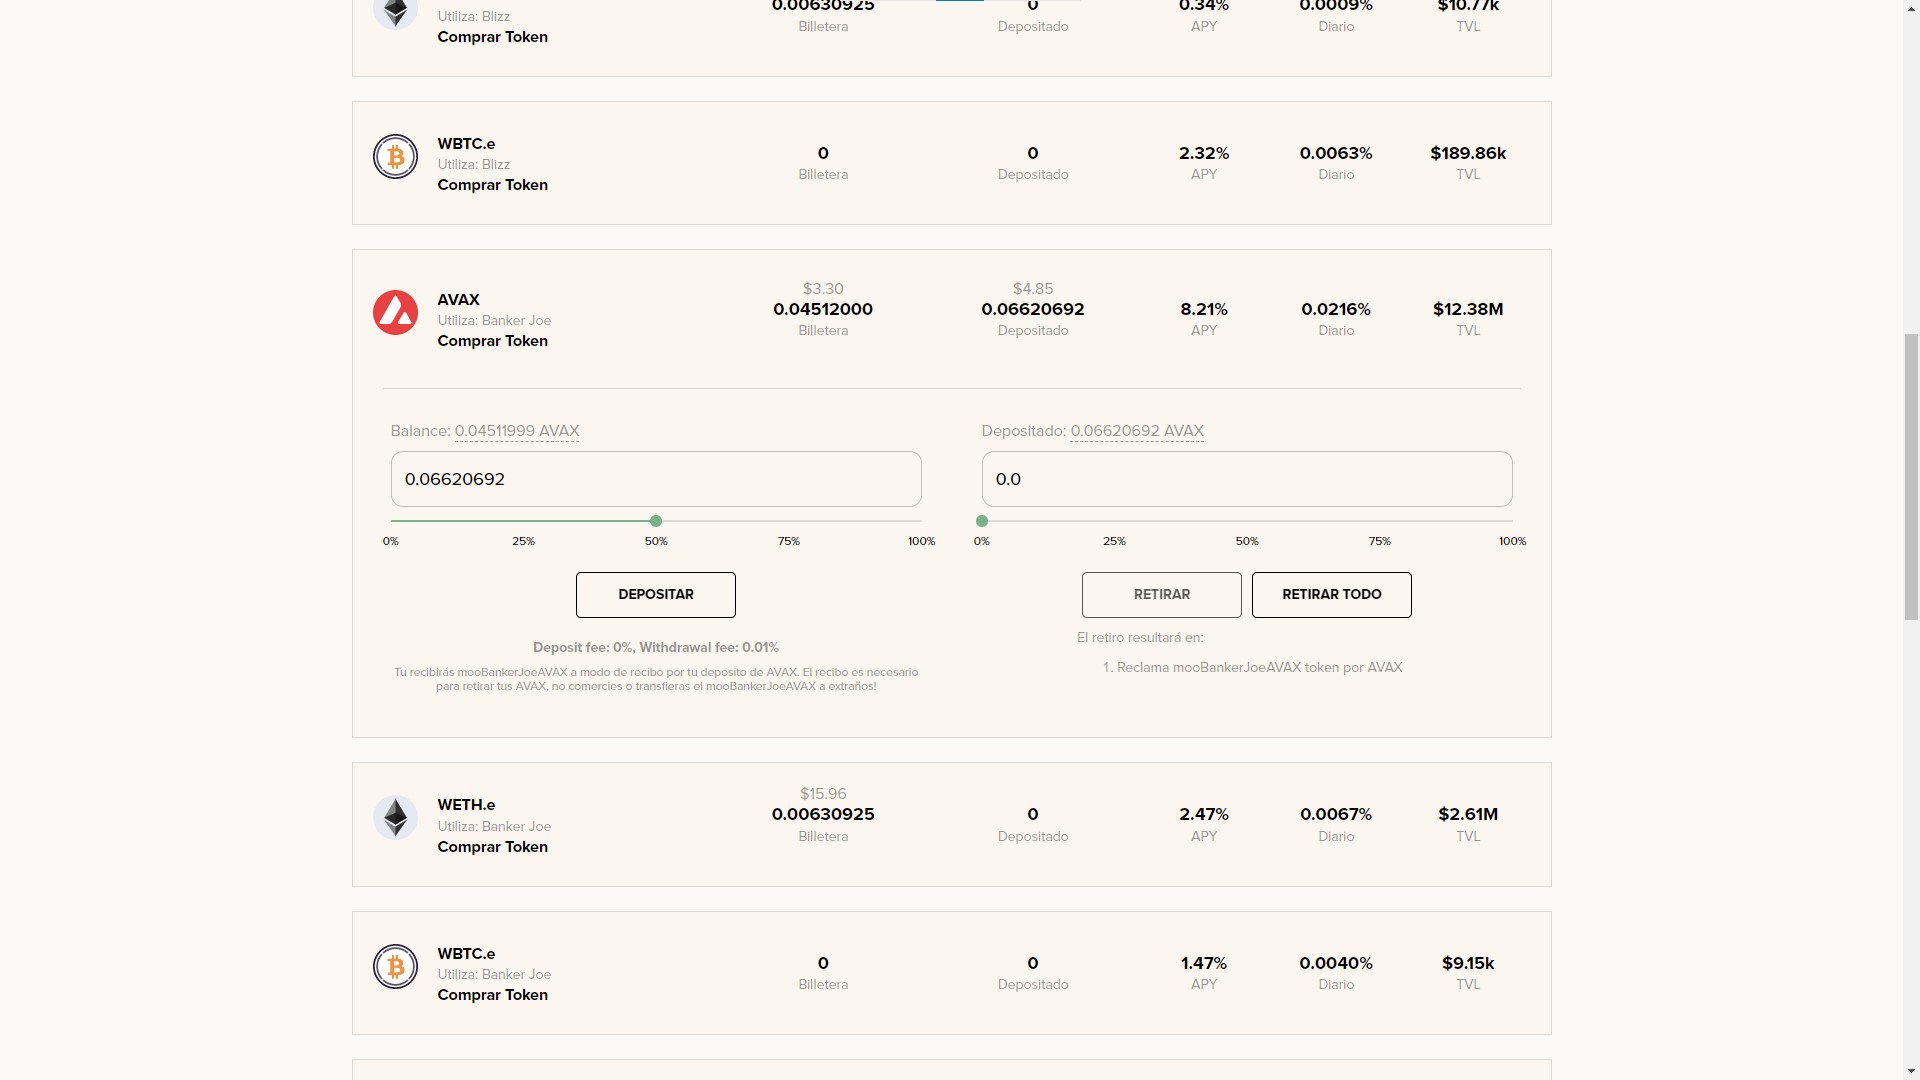Click the WBTC.e Blizz bitcoin icon
Viewport: 1920px width, 1080px height.
[395, 157]
